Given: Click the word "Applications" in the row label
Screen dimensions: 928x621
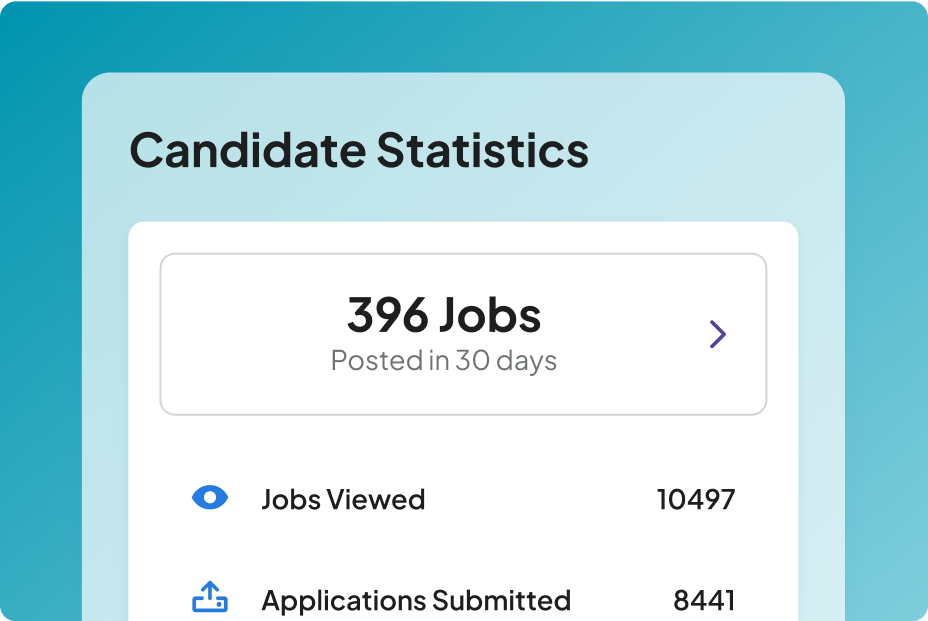Looking at the screenshot, I should (343, 600).
